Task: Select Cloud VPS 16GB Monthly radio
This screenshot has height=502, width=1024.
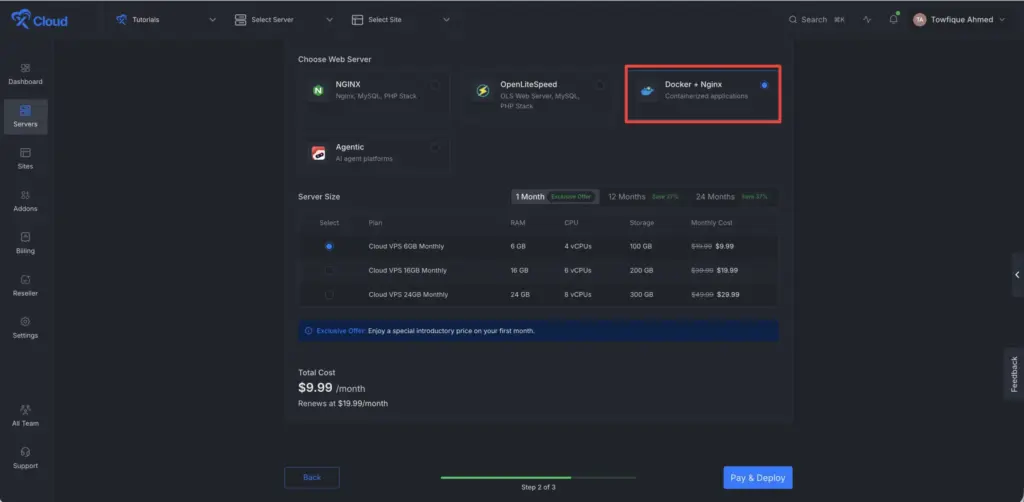Action: (x=329, y=270)
